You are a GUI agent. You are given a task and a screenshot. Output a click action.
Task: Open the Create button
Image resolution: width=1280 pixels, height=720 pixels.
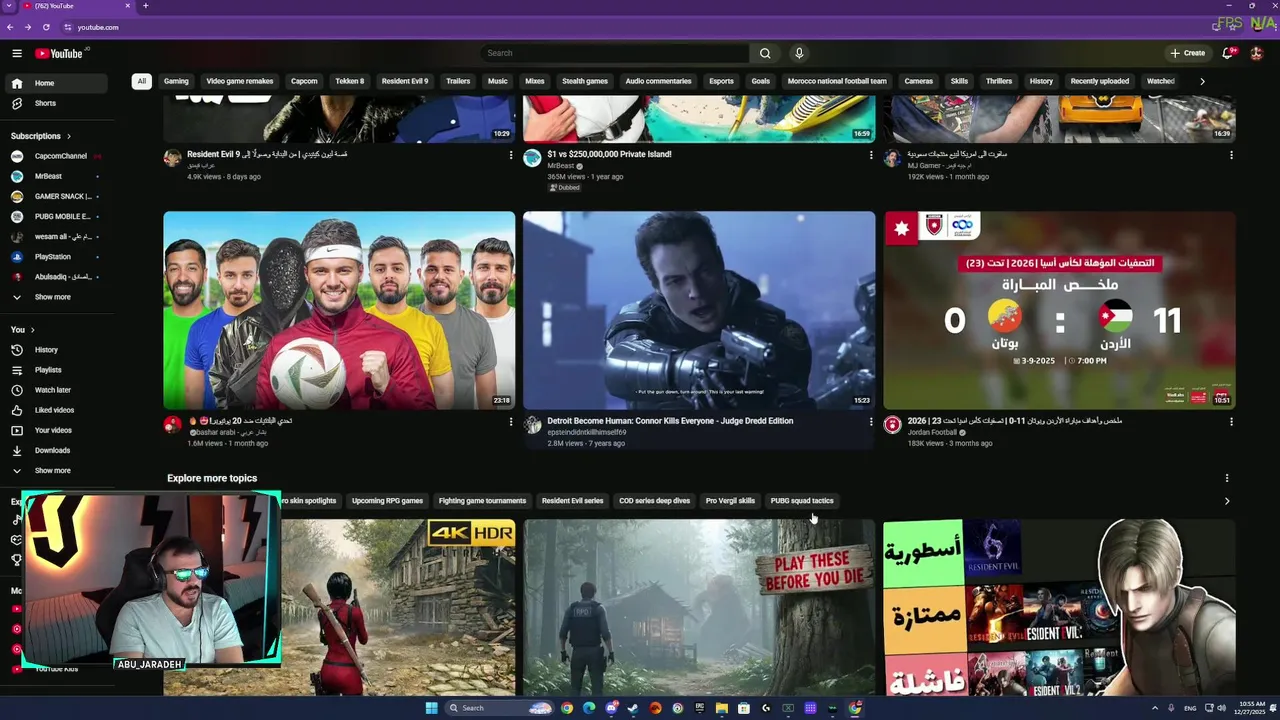pyautogui.click(x=1188, y=53)
